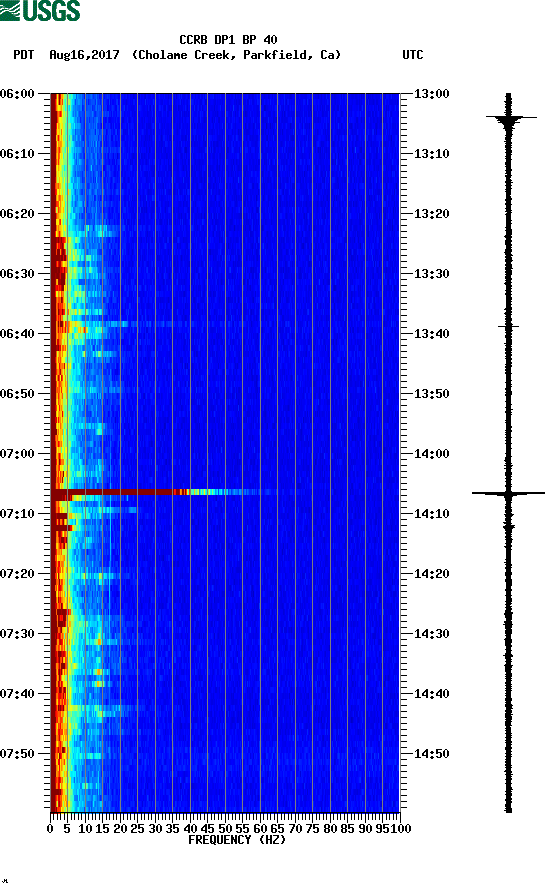Click the '06:40' PDT time label
Image resolution: width=552 pixels, height=892 pixels.
[17, 334]
